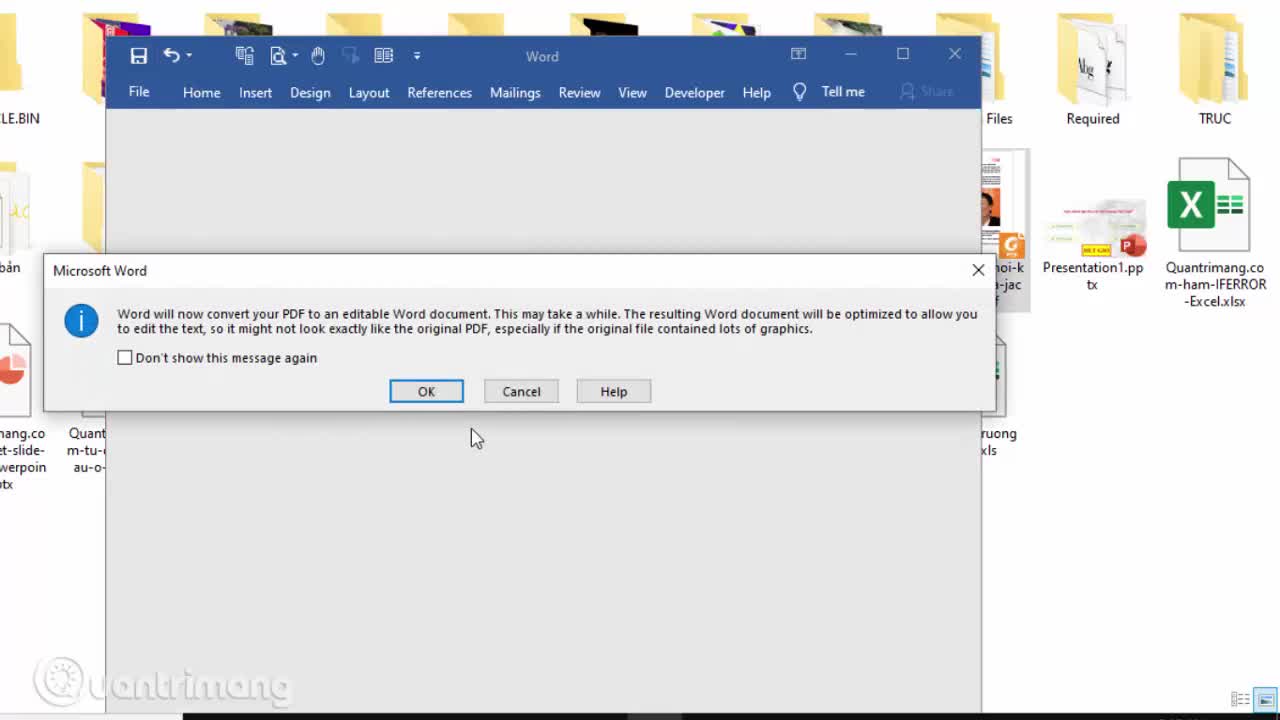Go to the References tab
The width and height of the screenshot is (1280, 720).
pyautogui.click(x=439, y=92)
